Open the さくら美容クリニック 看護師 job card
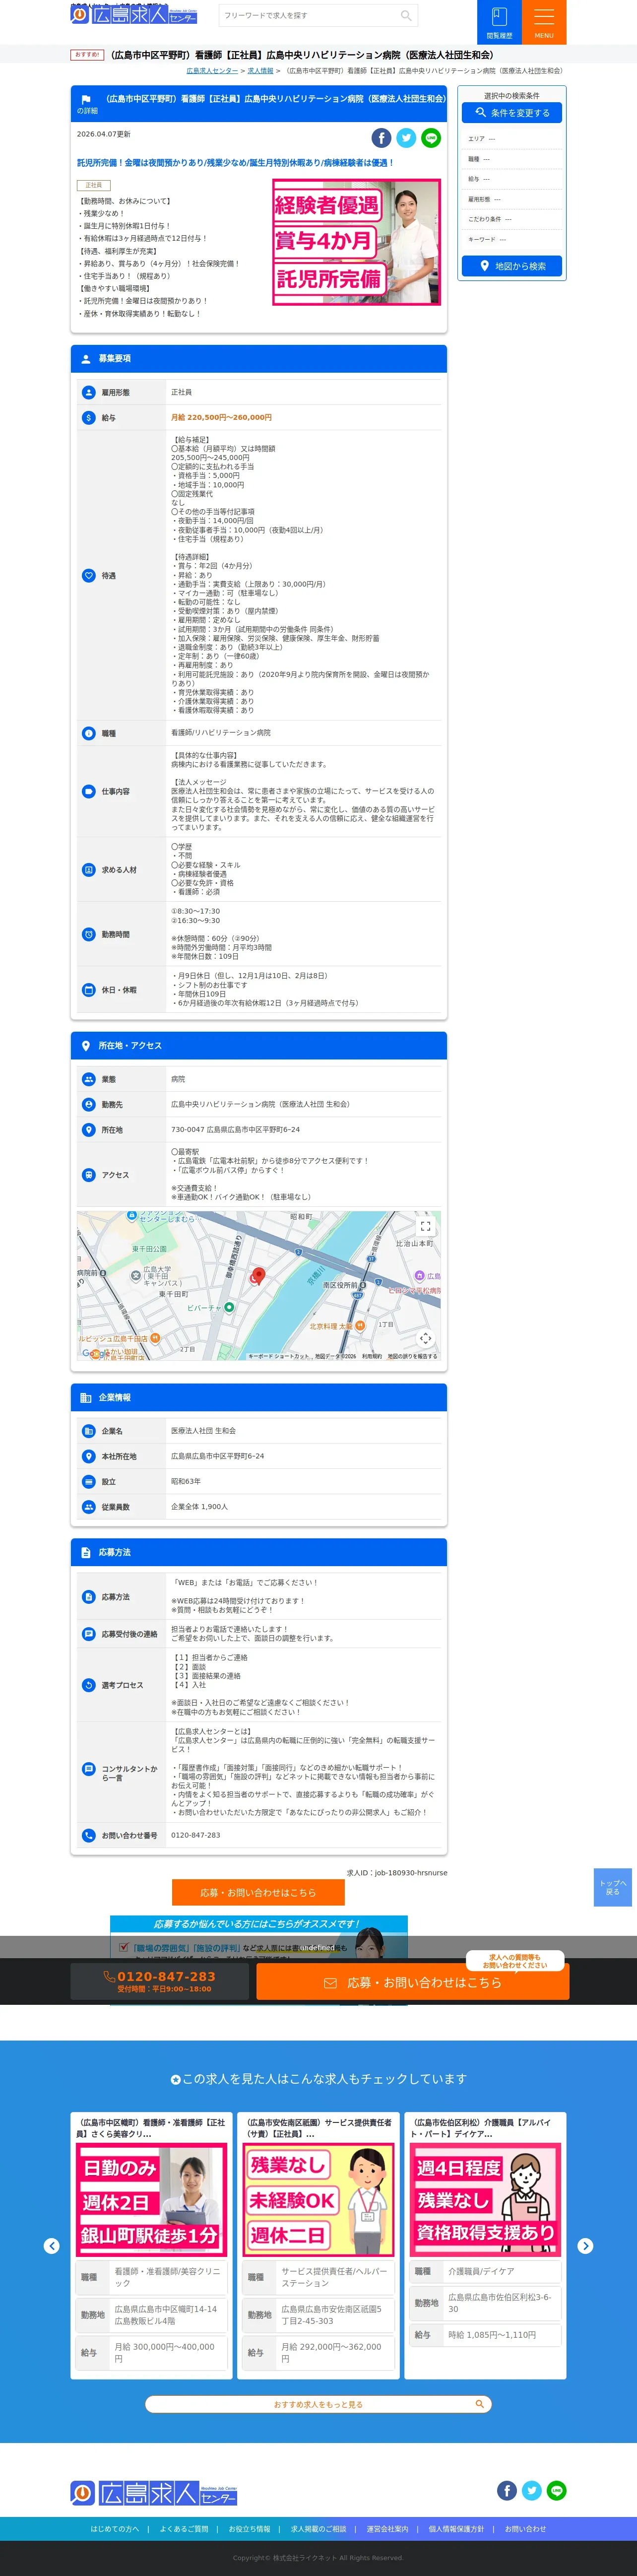637x2576 pixels. (152, 2246)
